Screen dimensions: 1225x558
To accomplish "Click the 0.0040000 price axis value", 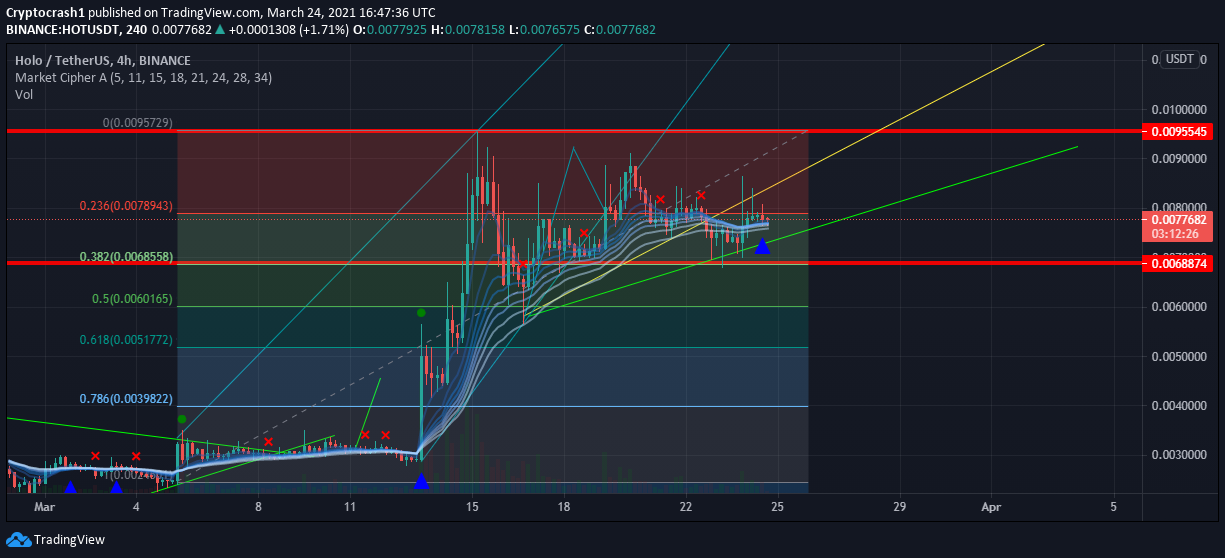I will pos(1178,405).
